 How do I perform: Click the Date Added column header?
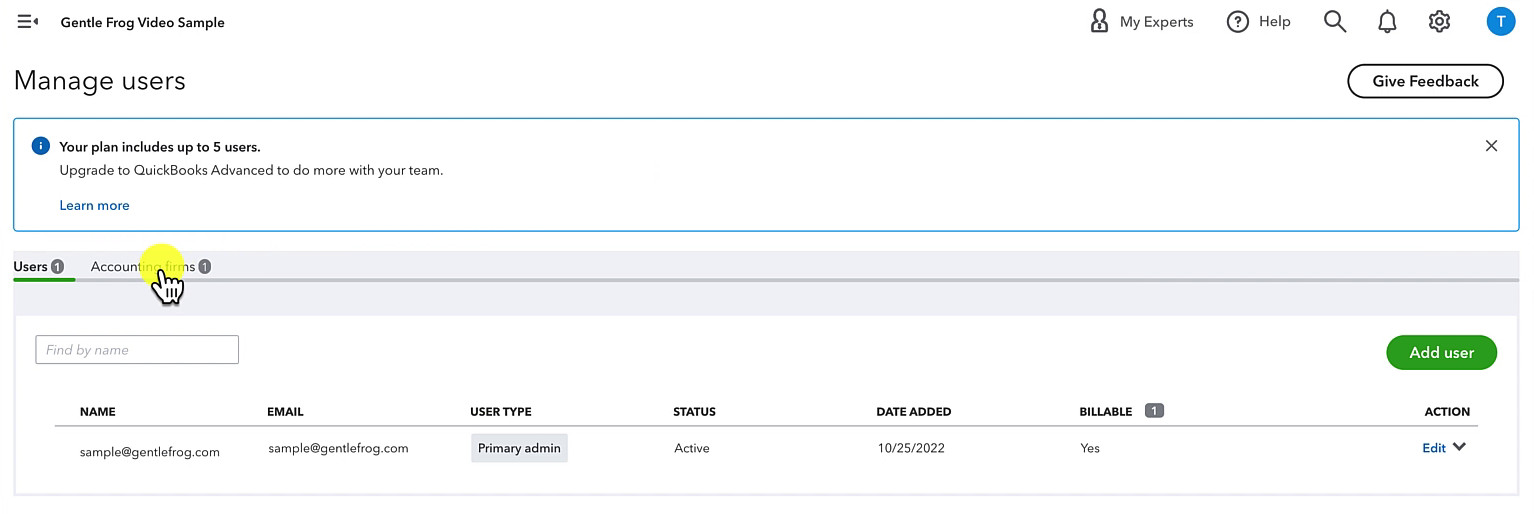[x=913, y=412]
